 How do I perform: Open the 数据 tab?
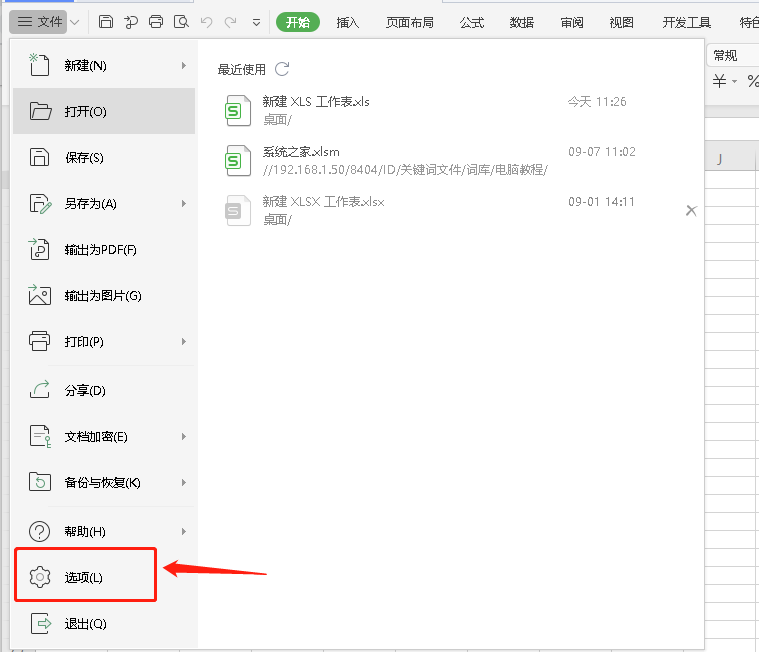coord(522,22)
